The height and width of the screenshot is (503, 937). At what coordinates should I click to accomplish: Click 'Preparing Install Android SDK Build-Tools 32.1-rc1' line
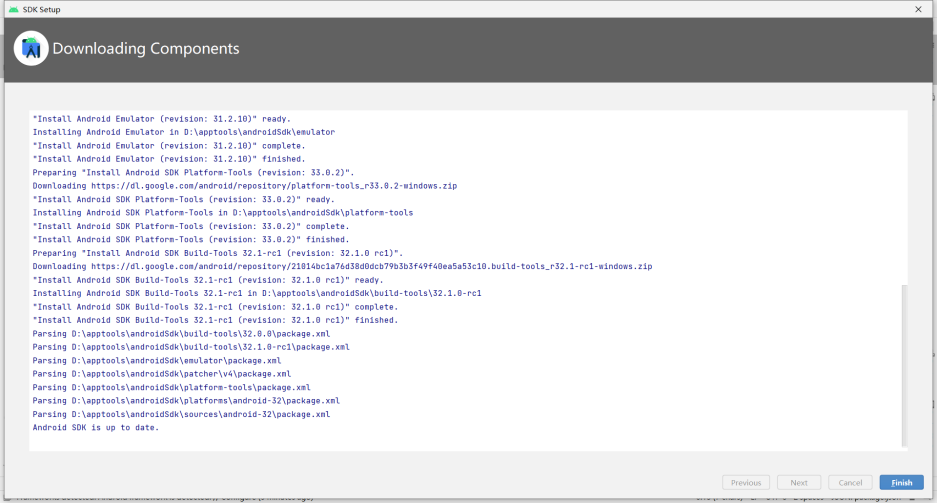pos(218,253)
